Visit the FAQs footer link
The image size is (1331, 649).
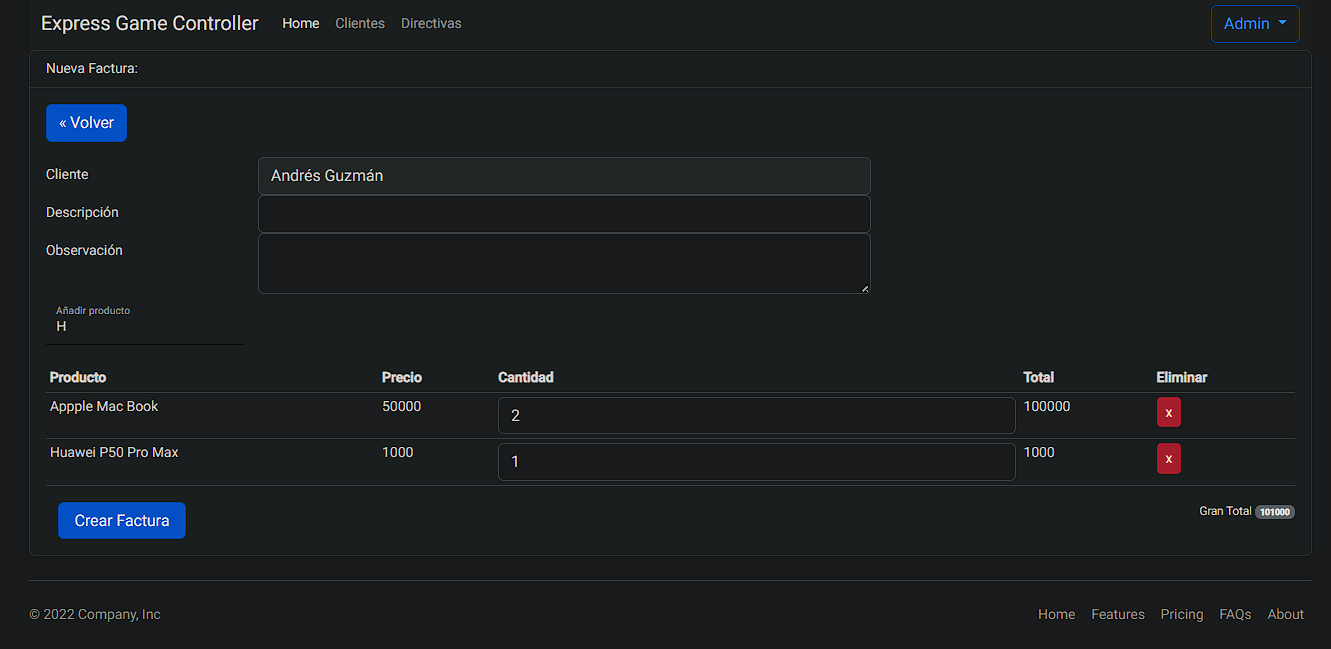[x=1234, y=614]
